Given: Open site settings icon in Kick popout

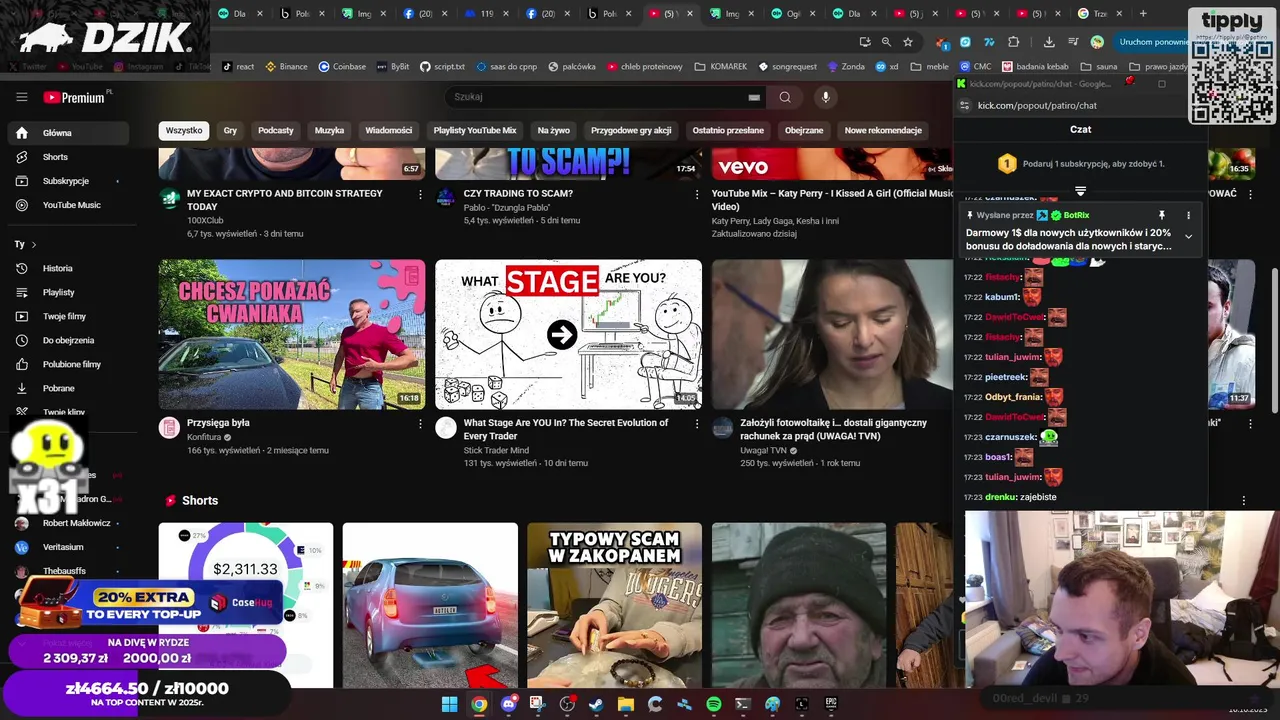Looking at the screenshot, I should 964,105.
